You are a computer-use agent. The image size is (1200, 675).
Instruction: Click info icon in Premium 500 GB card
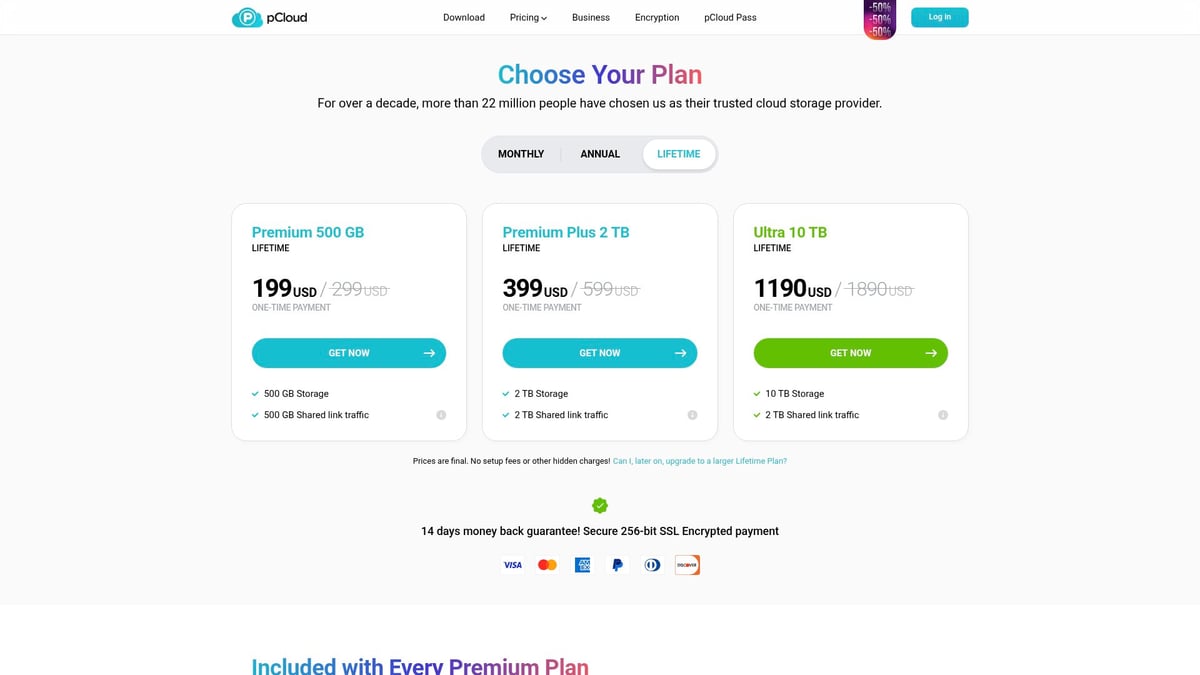click(441, 415)
